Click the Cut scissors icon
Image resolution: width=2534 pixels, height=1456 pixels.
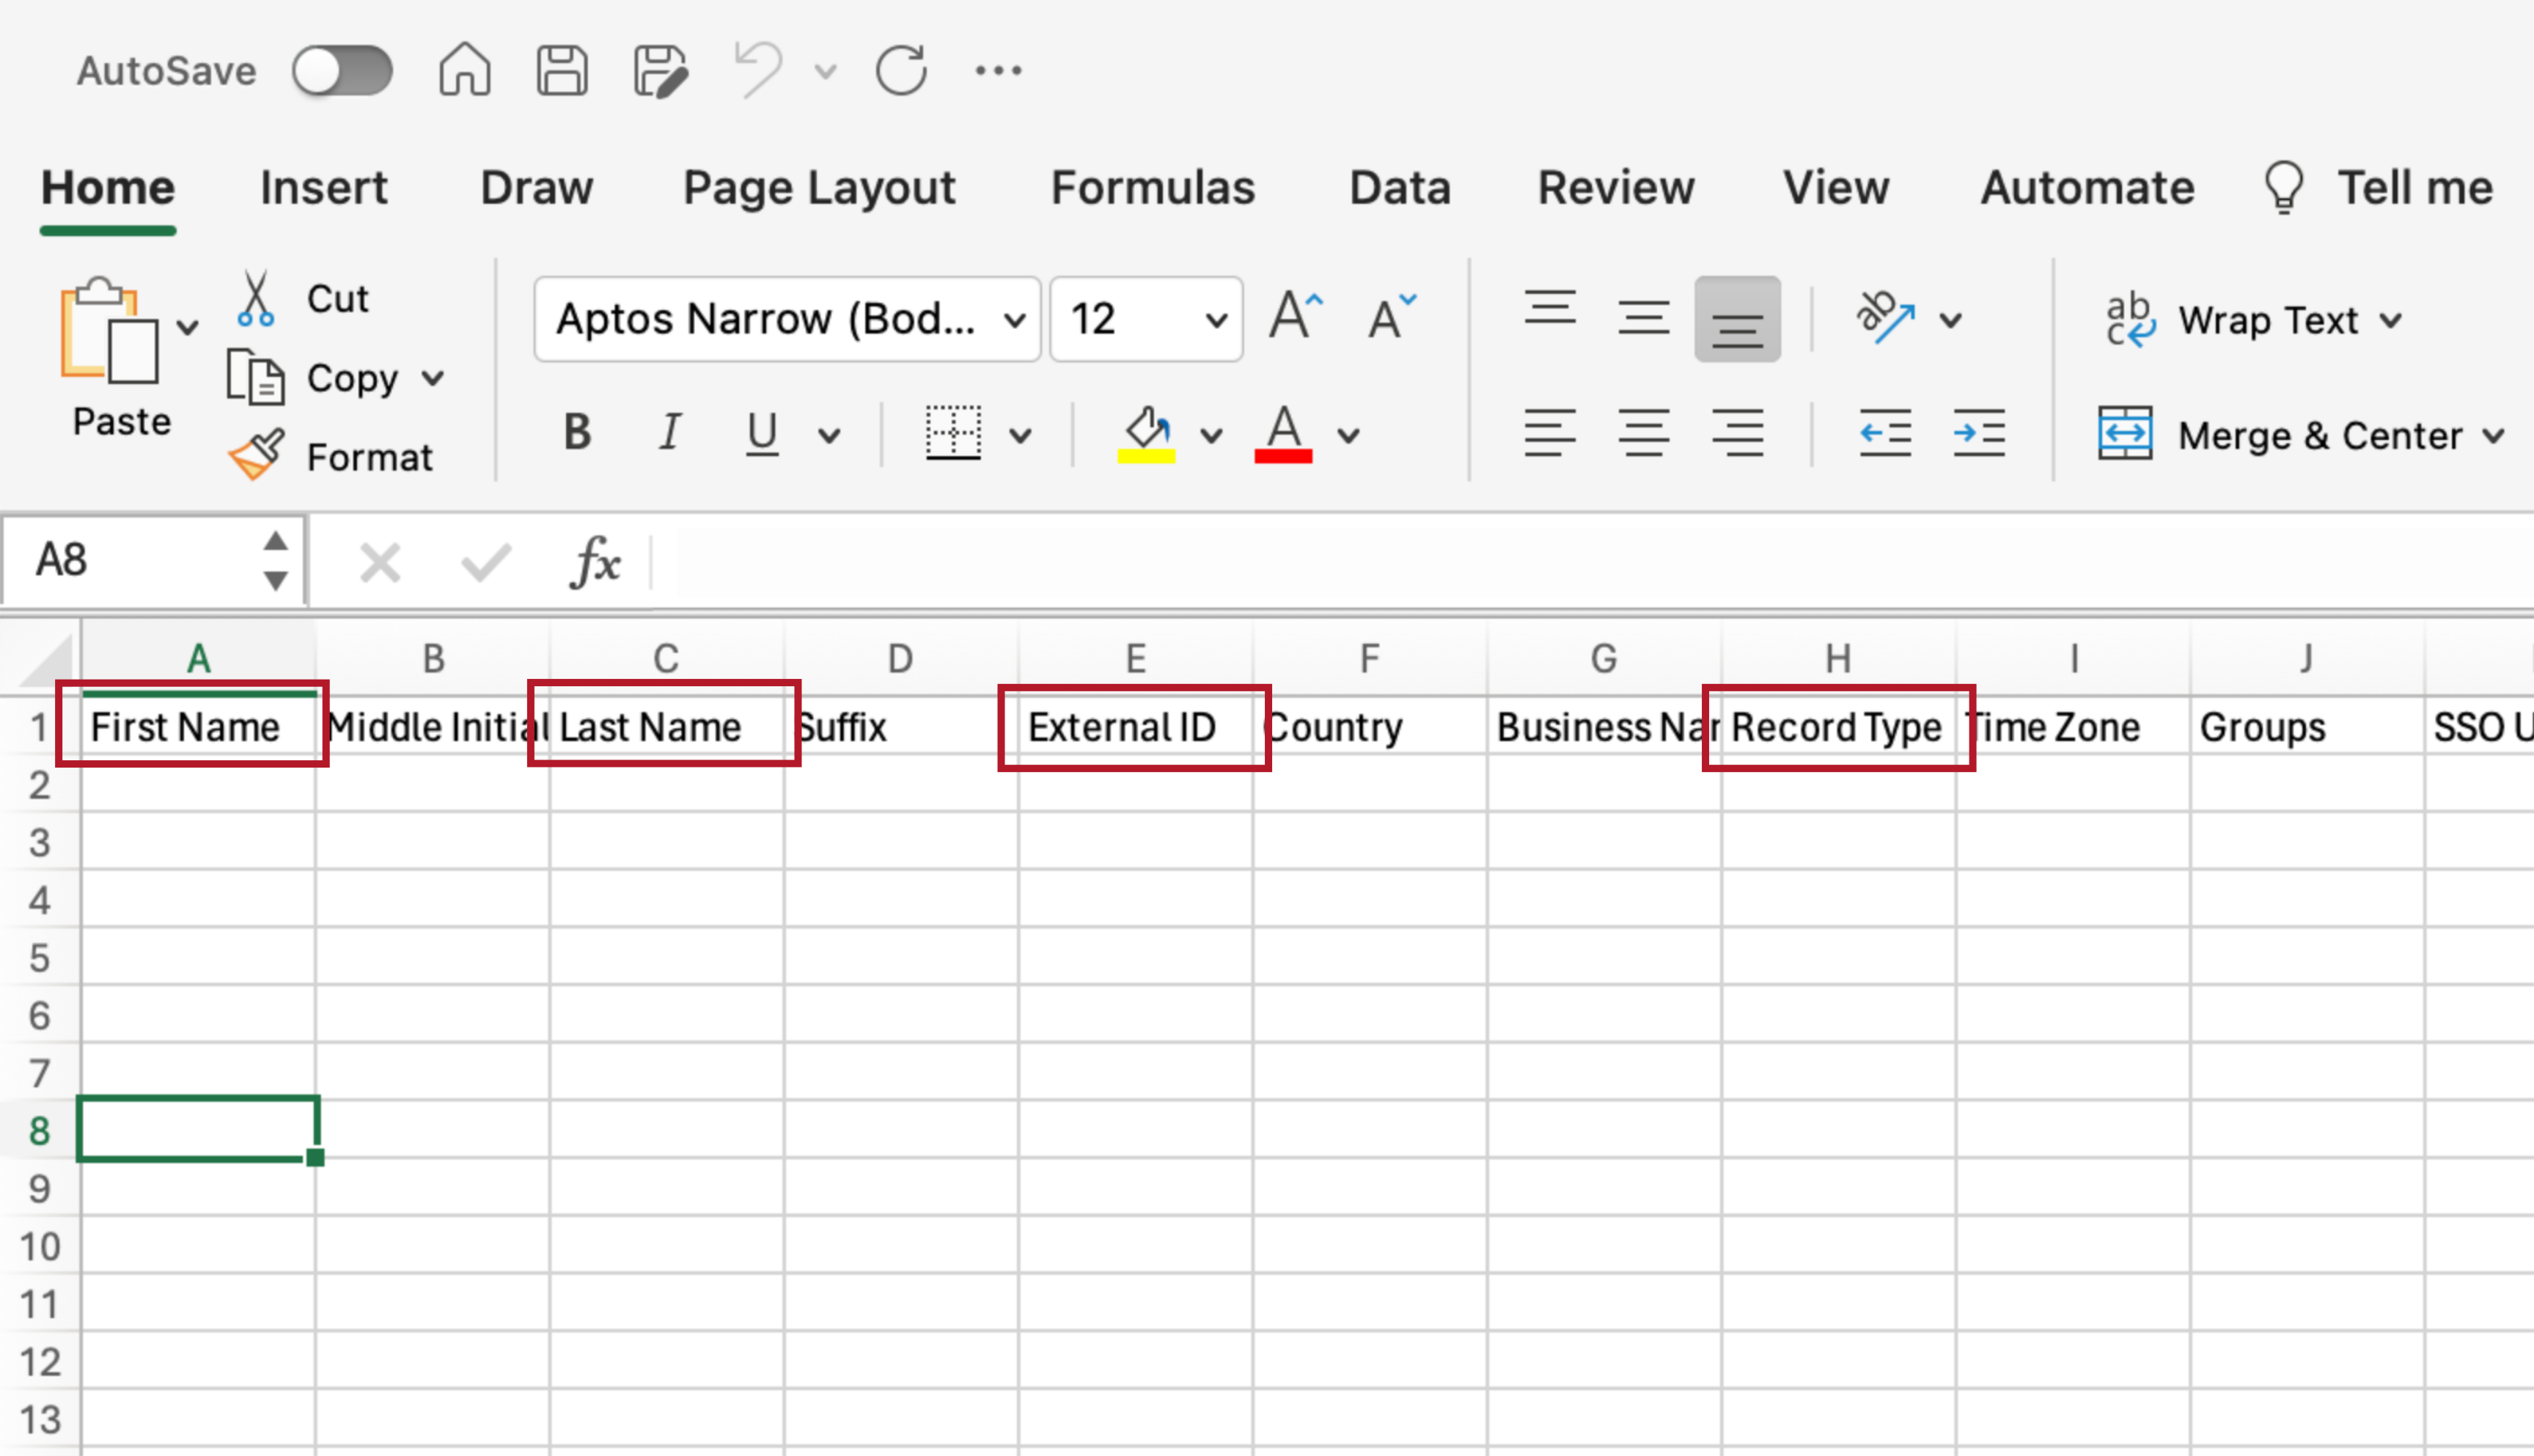click(x=255, y=298)
